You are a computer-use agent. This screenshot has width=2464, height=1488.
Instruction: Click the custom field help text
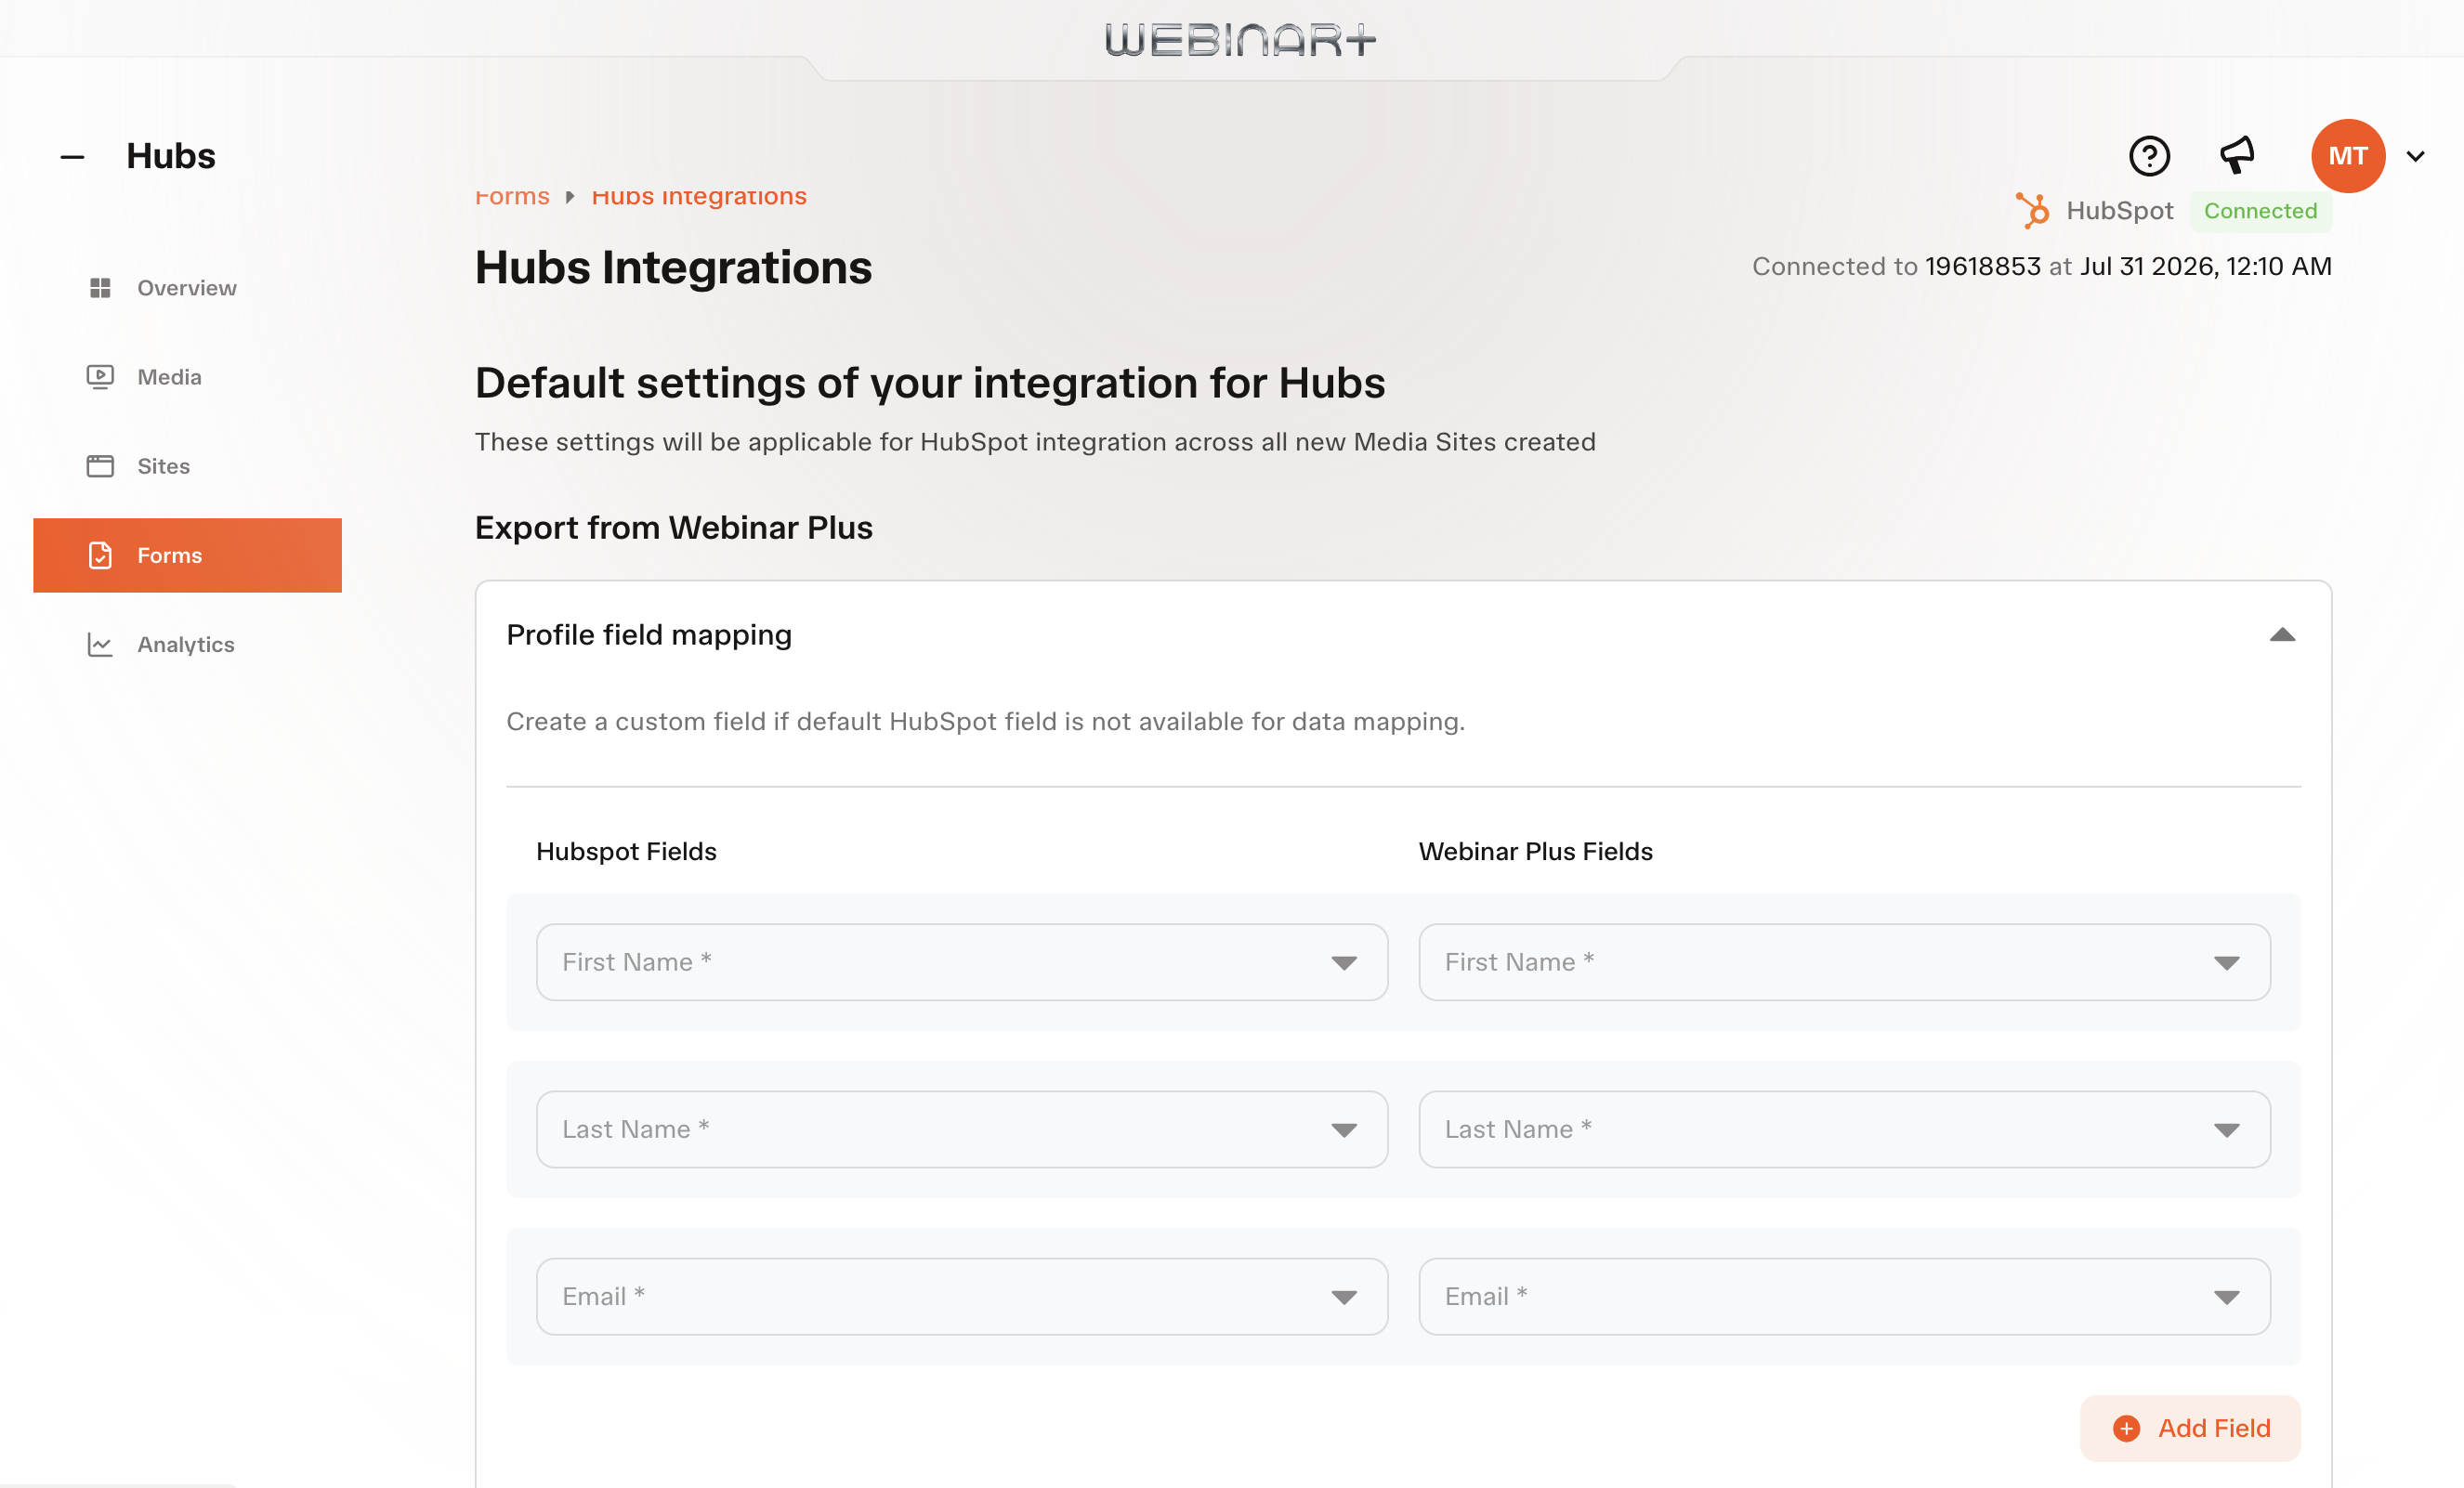pyautogui.click(x=985, y=722)
